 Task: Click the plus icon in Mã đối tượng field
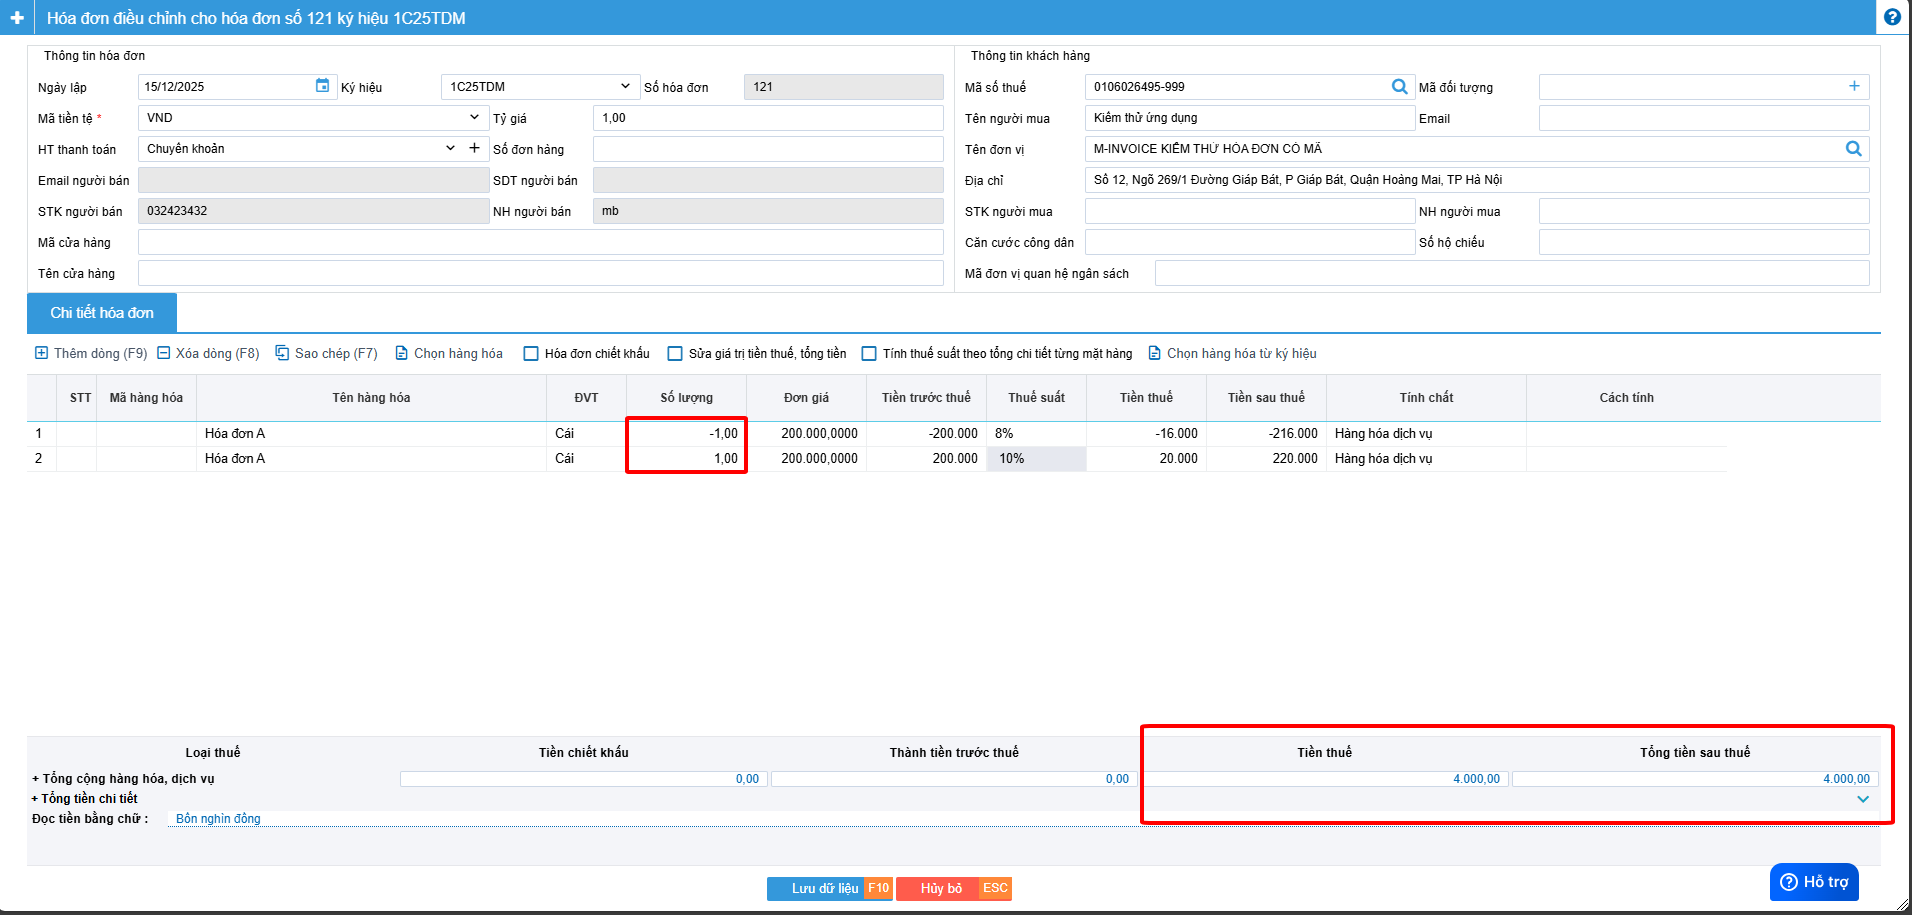[1854, 87]
